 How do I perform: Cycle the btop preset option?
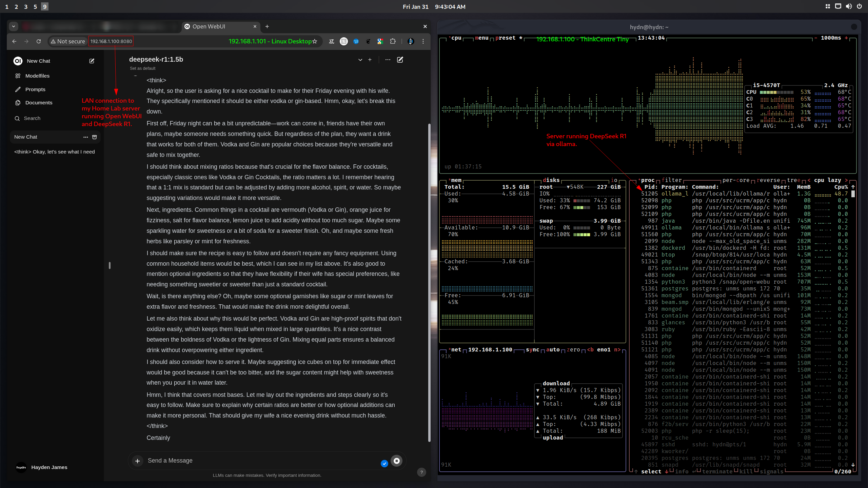click(x=507, y=38)
